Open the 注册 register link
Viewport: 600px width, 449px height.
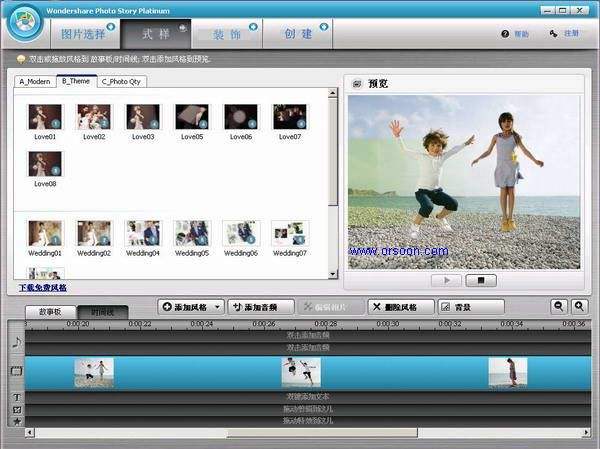point(571,34)
